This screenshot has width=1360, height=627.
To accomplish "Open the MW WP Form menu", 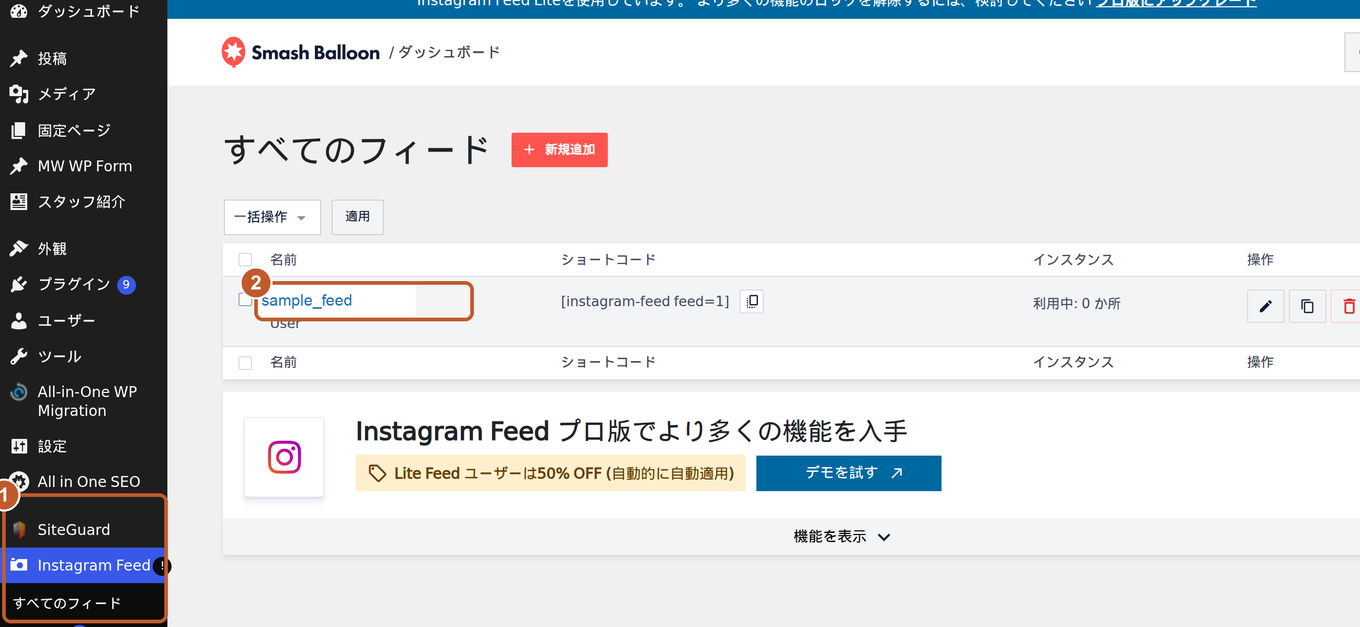I will pyautogui.click(x=84, y=166).
